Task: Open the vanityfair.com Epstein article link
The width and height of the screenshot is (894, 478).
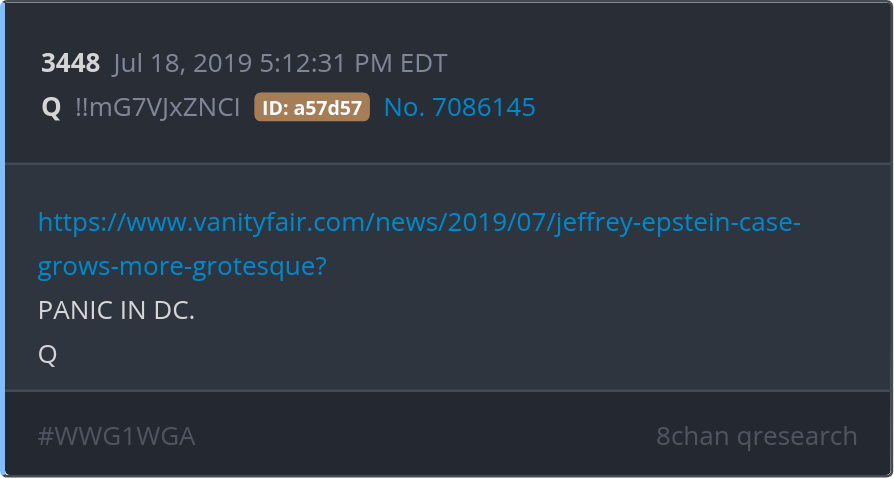Action: coord(419,244)
